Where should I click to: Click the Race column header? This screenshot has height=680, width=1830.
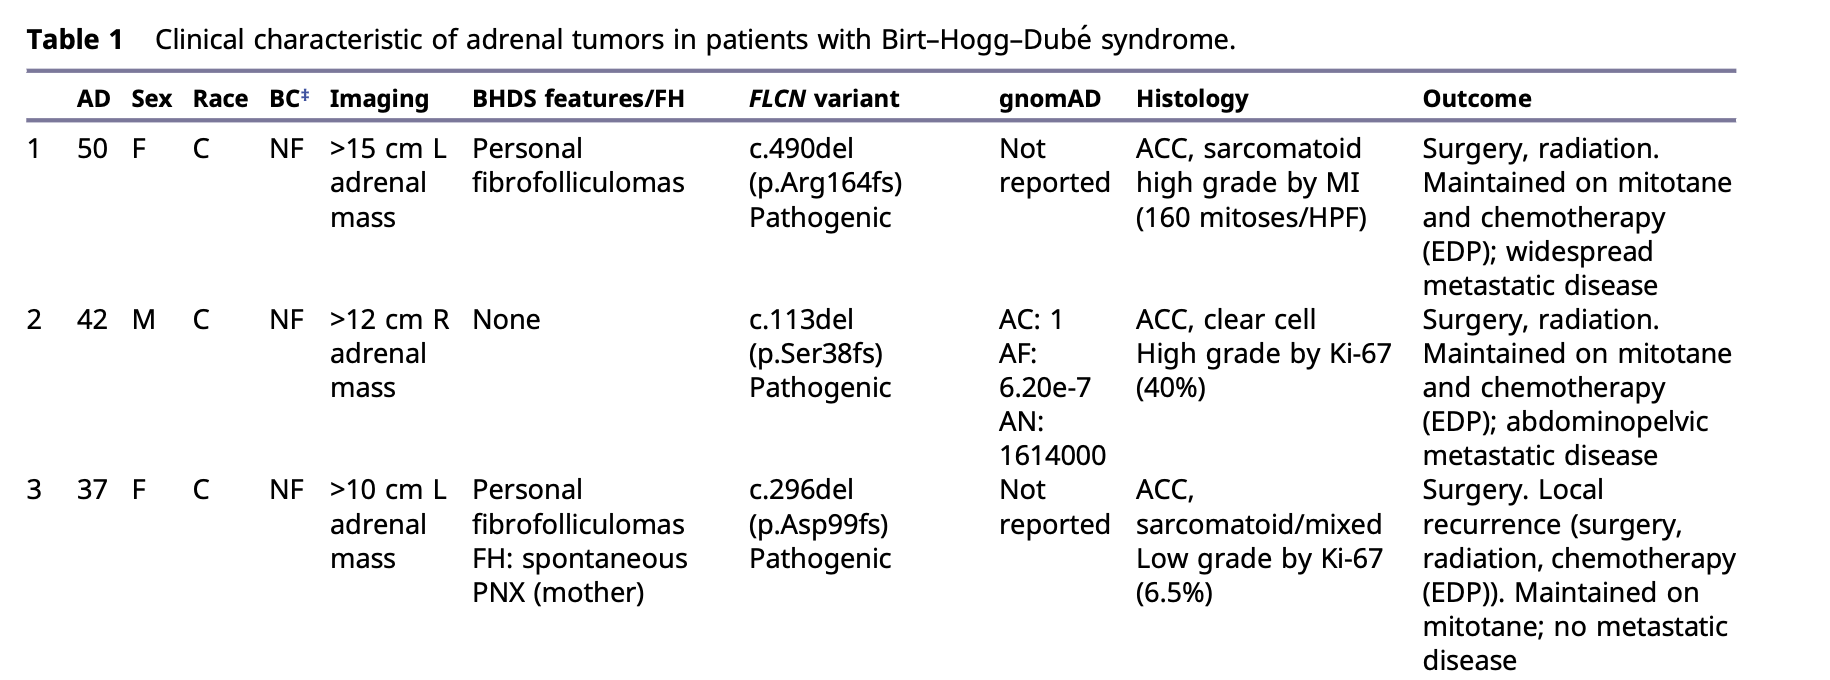point(220,99)
